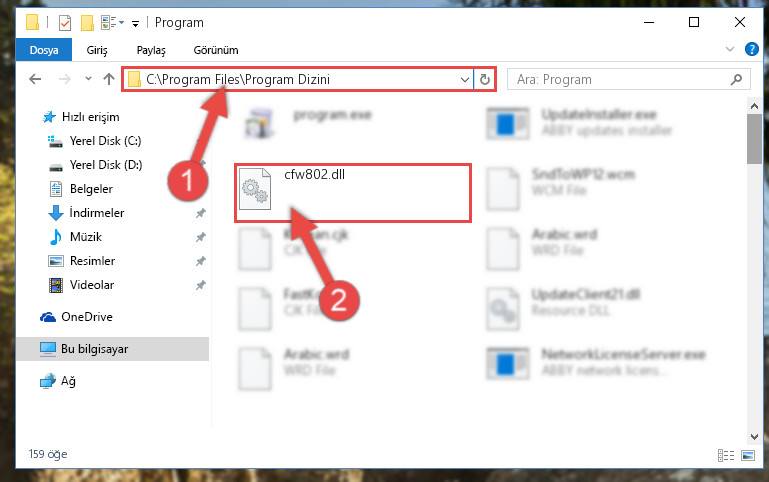Viewport: 769px width, 482px height.
Task: Open the Dosya menu
Action: pyautogui.click(x=44, y=50)
